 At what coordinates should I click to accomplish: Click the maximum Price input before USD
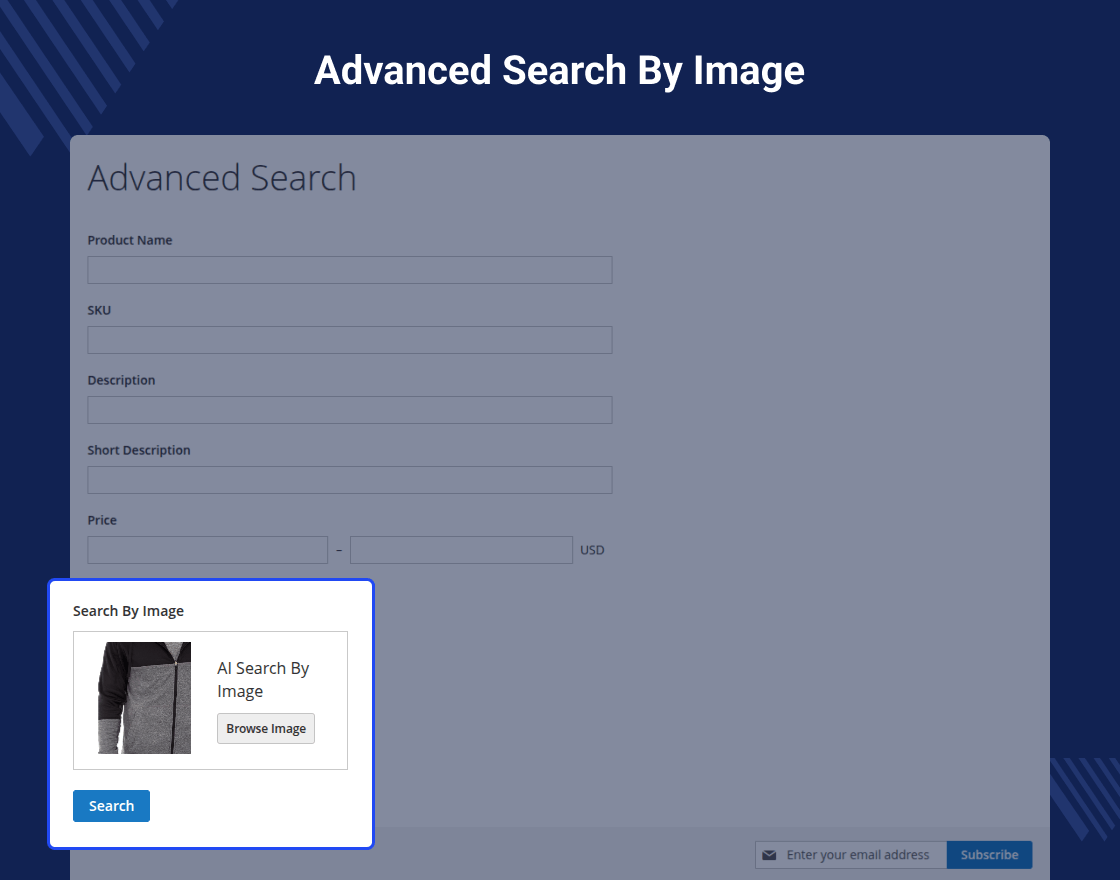click(x=461, y=550)
